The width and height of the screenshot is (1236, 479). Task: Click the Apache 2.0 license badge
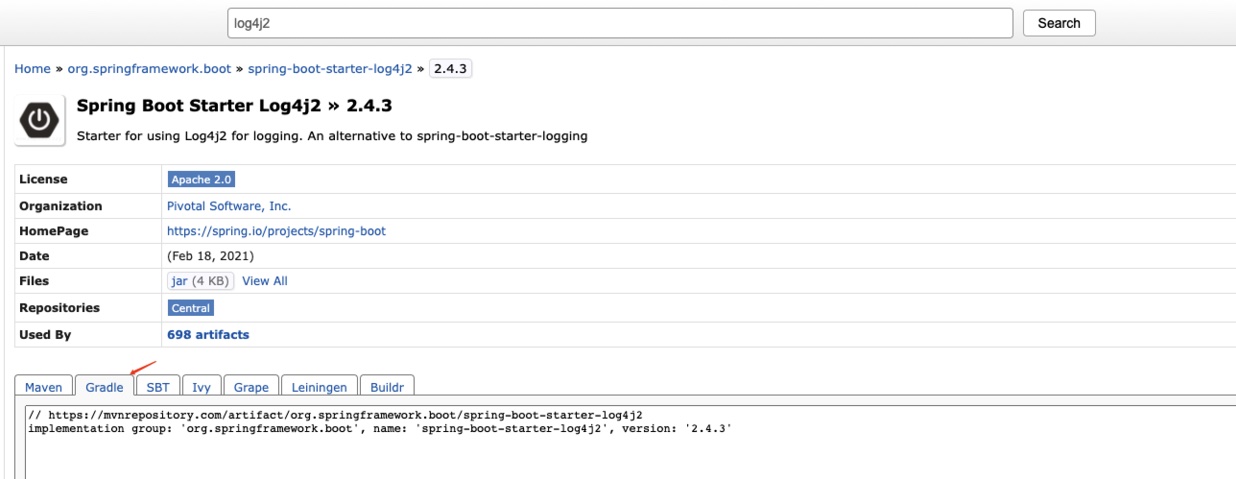point(201,180)
